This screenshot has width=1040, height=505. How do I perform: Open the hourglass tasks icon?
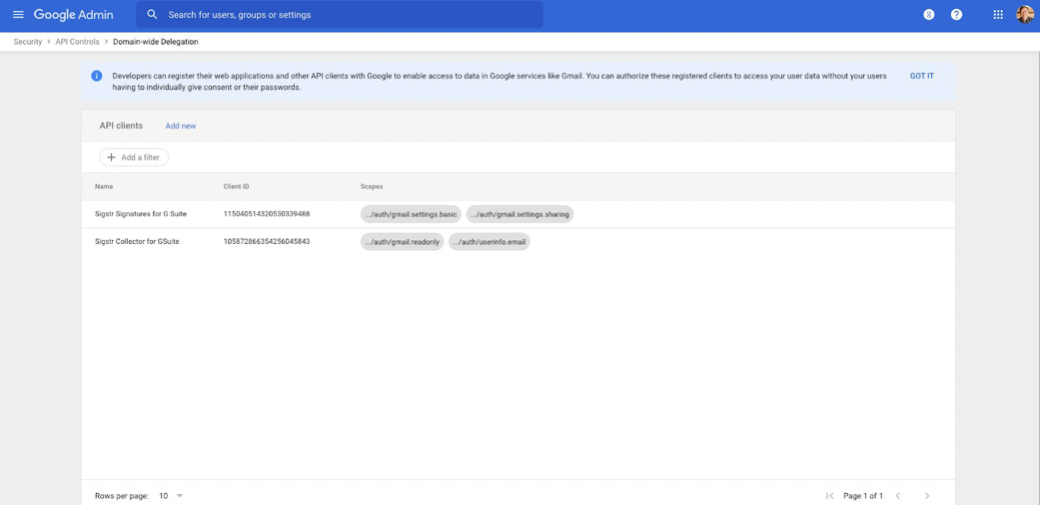coord(929,15)
